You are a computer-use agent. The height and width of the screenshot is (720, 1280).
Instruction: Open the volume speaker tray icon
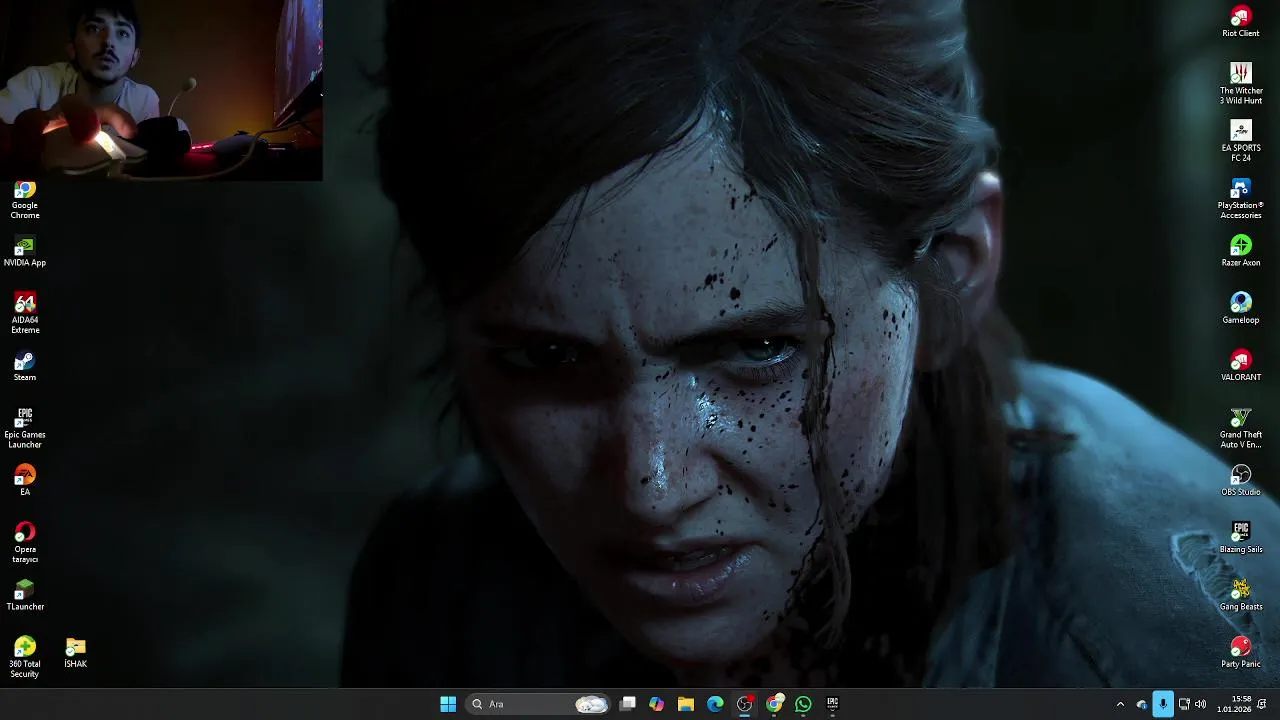pyautogui.click(x=1200, y=704)
